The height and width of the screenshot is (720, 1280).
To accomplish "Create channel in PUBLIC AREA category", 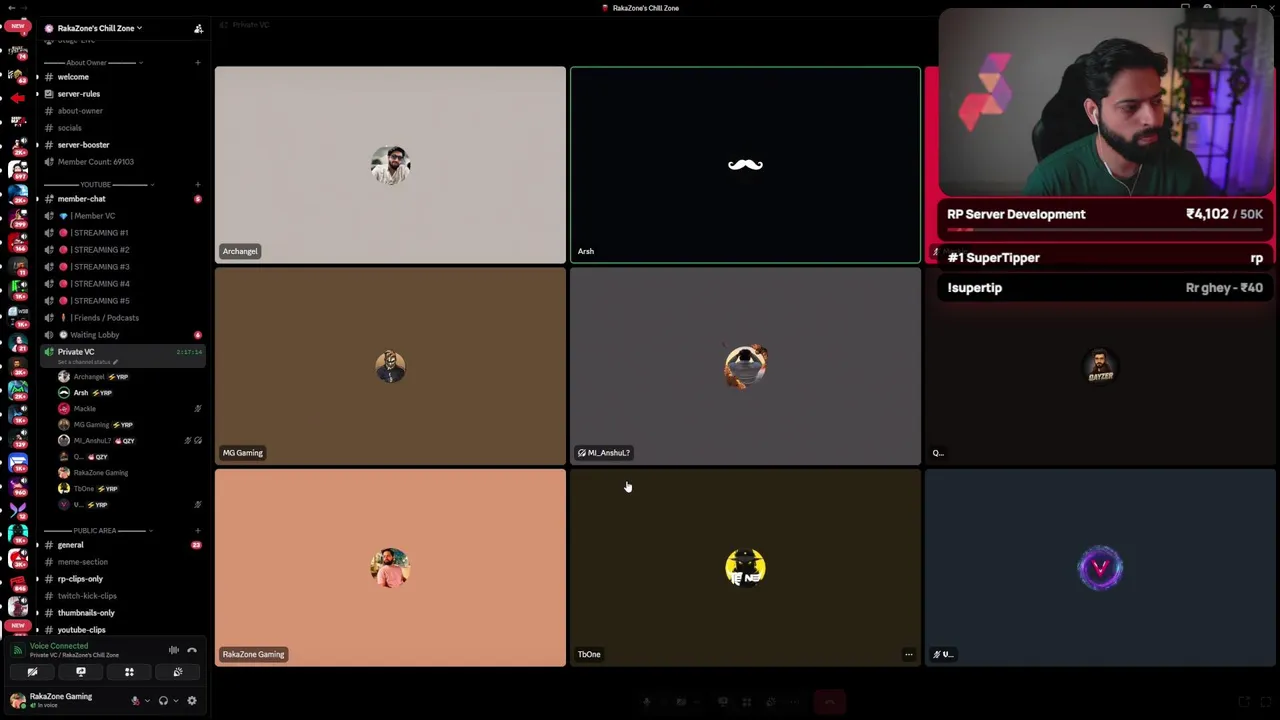I will (198, 531).
